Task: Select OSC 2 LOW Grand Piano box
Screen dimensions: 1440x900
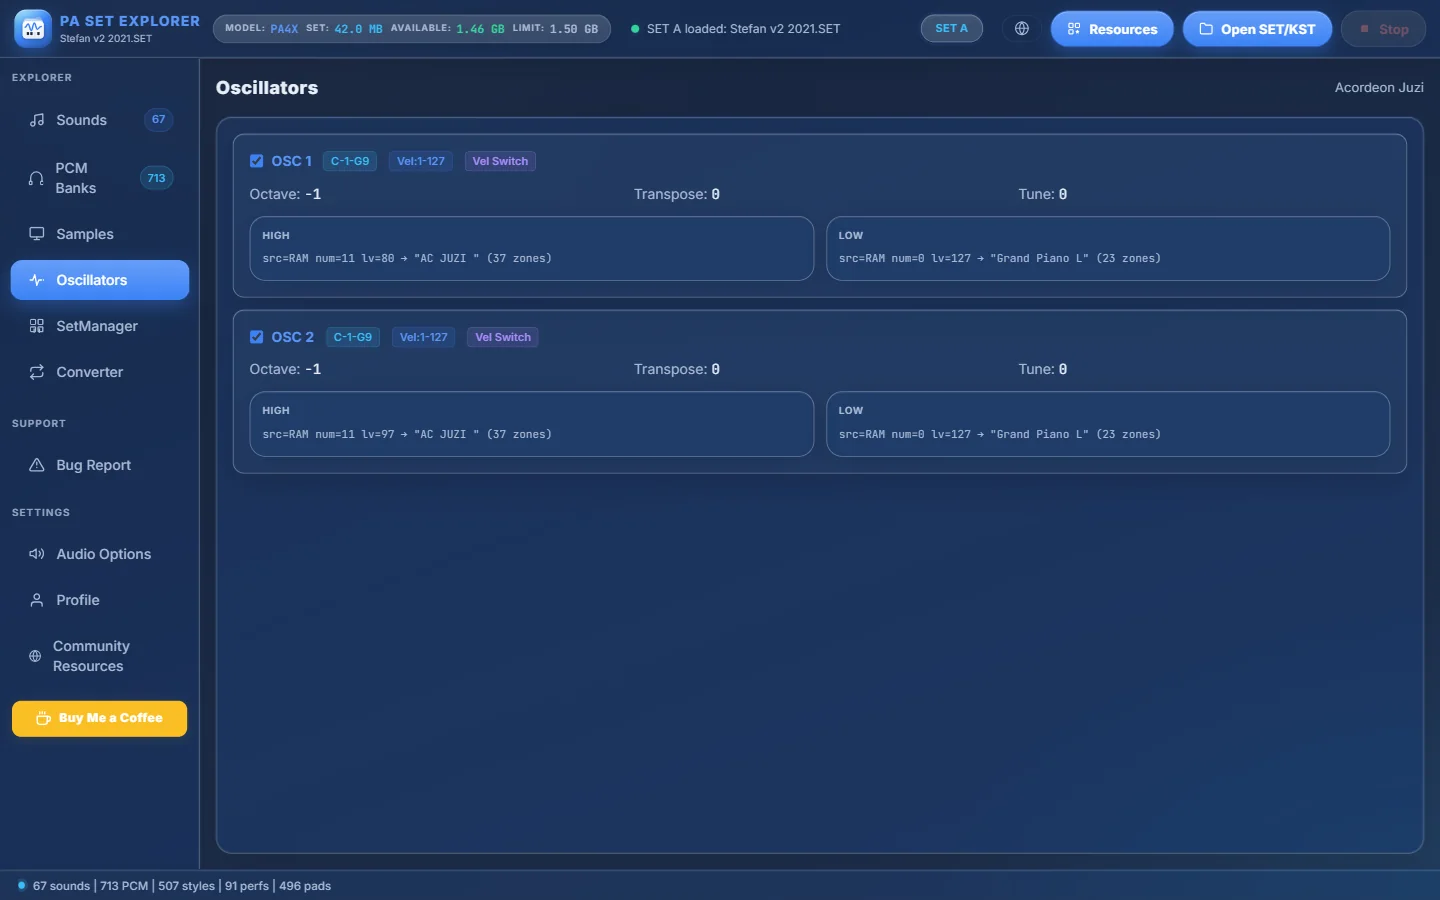Action: click(x=1108, y=424)
